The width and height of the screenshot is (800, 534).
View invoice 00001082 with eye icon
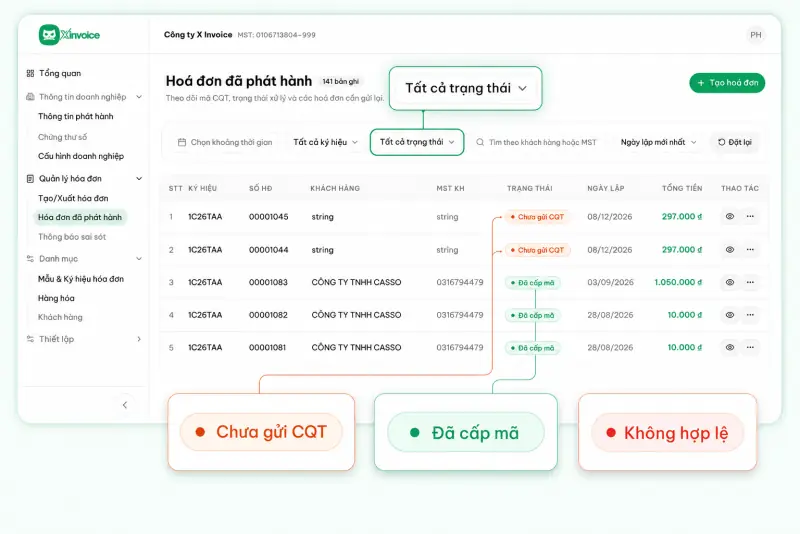(730, 315)
